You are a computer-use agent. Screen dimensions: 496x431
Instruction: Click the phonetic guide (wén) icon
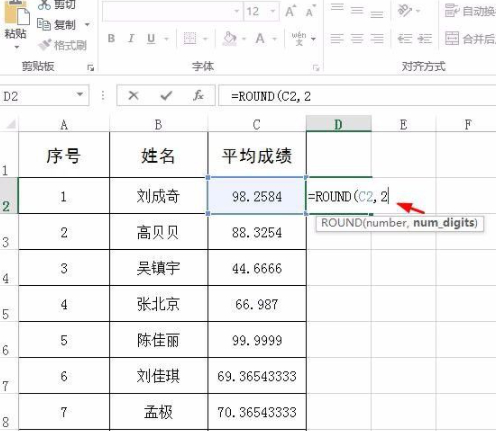click(x=299, y=39)
